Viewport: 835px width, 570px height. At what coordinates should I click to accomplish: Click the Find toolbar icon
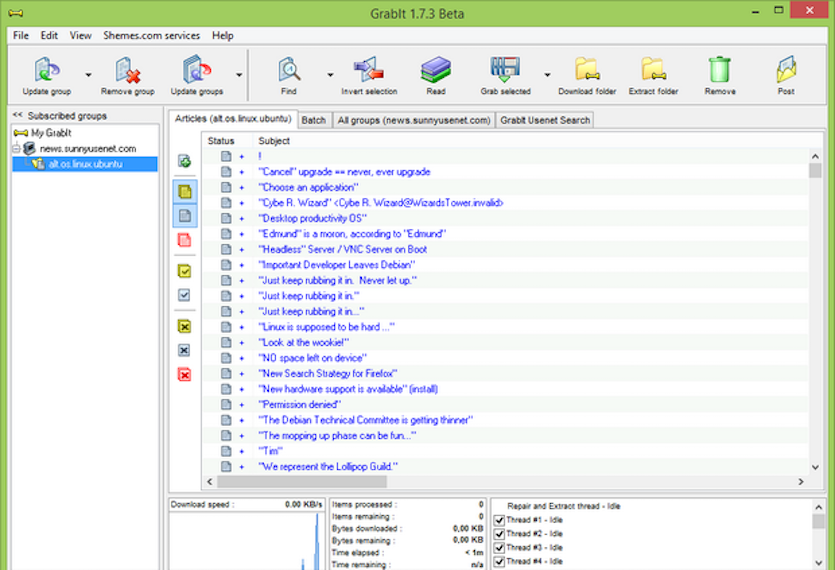[289, 70]
